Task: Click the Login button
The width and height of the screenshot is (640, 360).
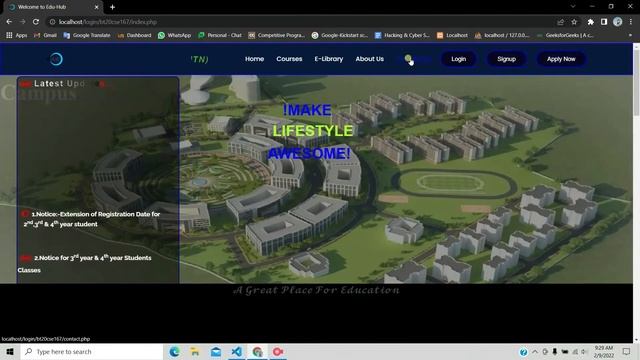Action: [458, 59]
